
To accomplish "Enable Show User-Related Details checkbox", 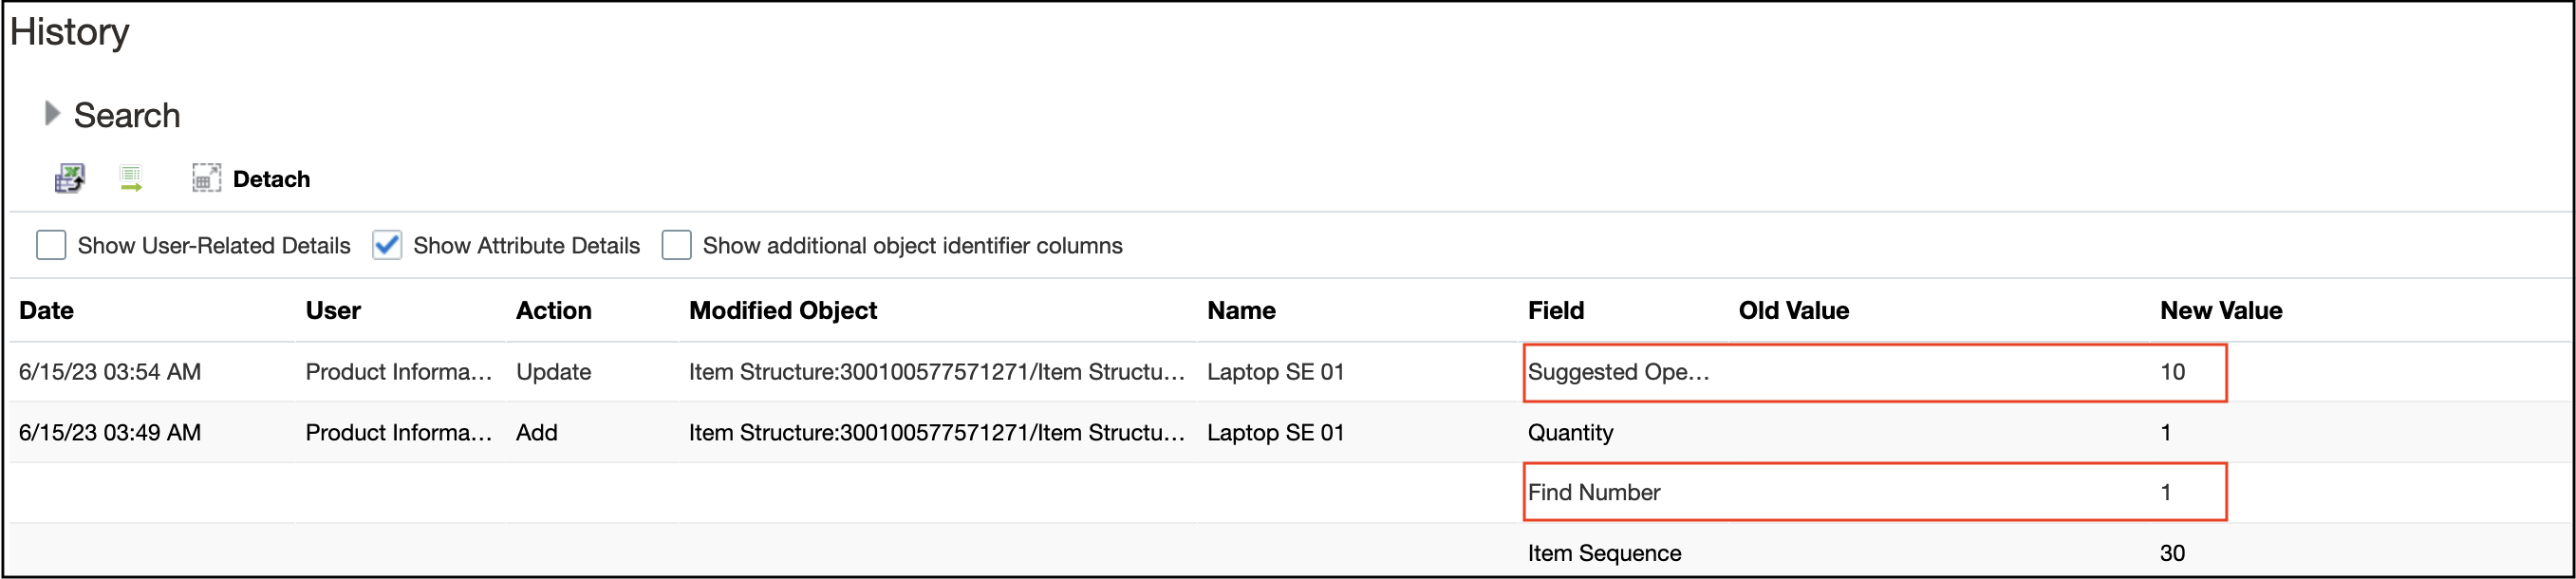I will pyautogui.click(x=51, y=245).
